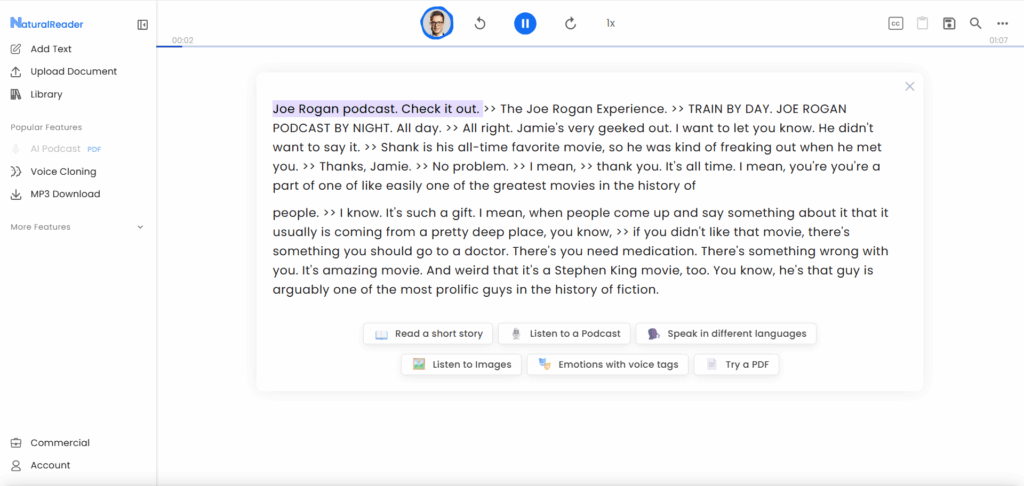Click the clipboard paste icon

pyautogui.click(x=922, y=24)
